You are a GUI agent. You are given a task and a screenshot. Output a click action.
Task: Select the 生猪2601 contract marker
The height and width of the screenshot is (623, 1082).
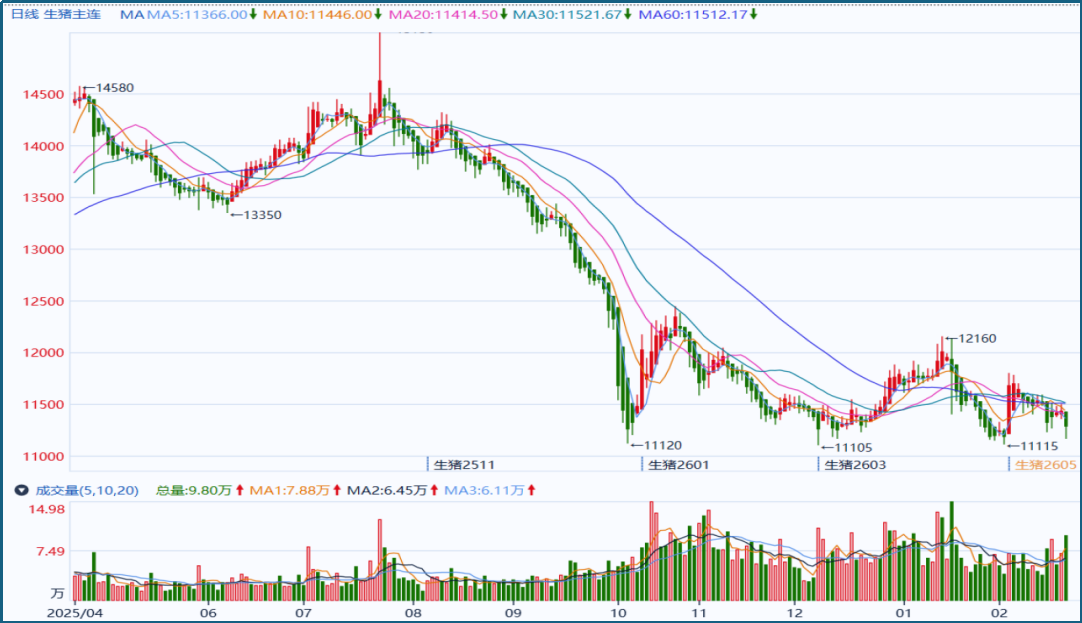pos(678,465)
